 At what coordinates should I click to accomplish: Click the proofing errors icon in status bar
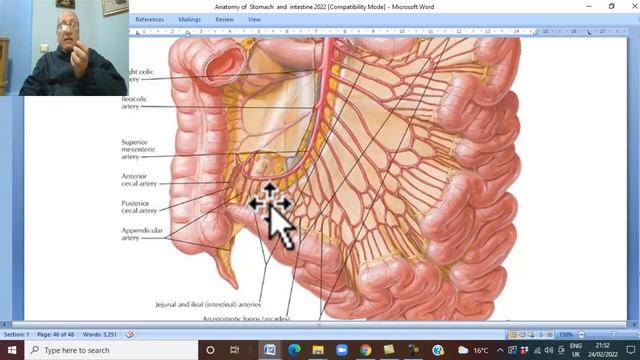click(x=130, y=334)
